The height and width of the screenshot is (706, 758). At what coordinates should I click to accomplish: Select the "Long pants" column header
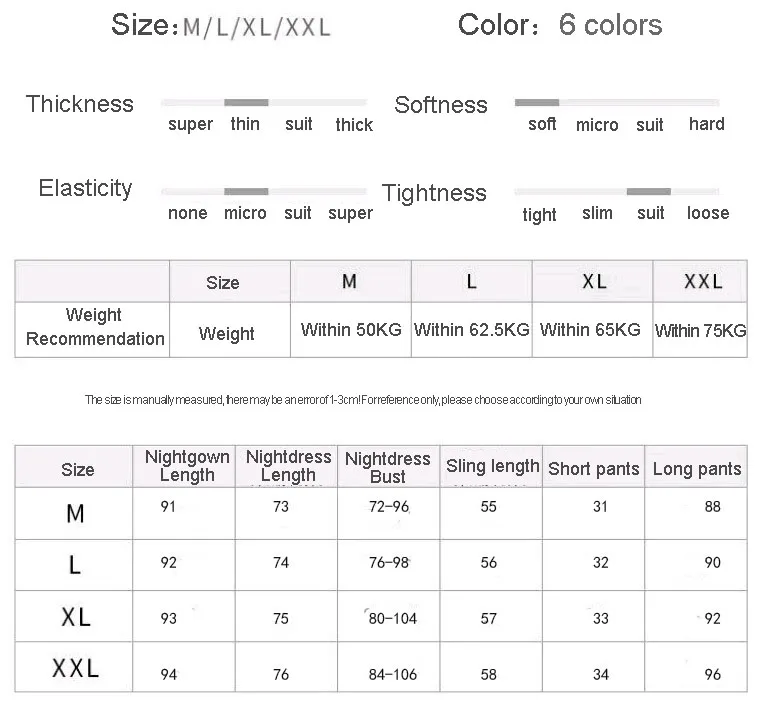pos(697,468)
